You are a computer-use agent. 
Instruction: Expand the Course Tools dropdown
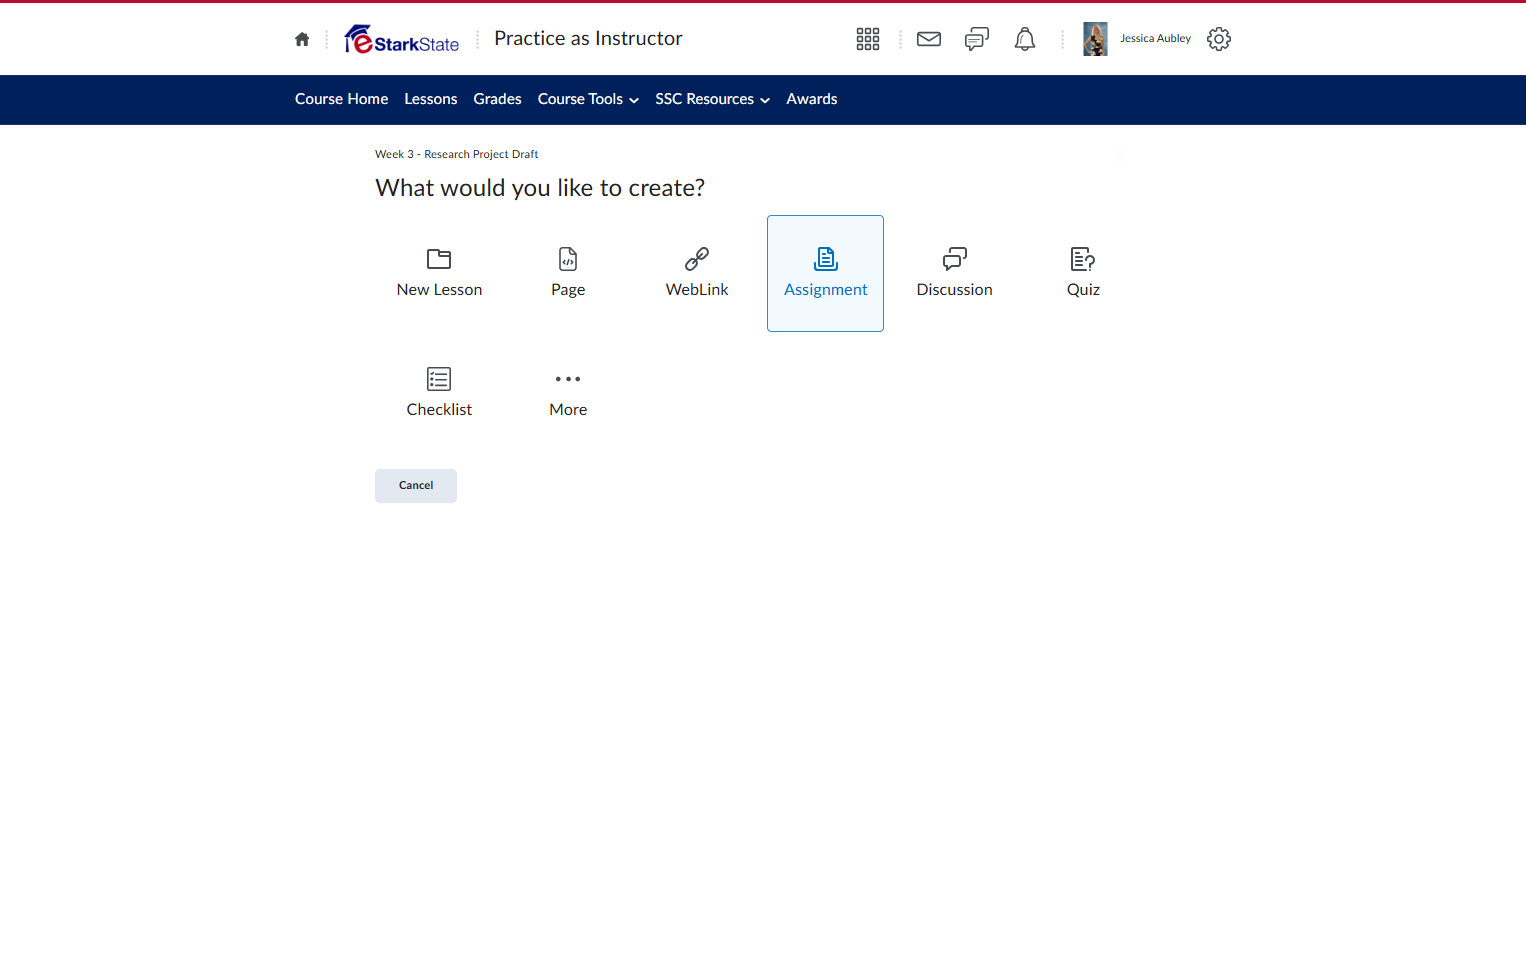[x=588, y=99]
